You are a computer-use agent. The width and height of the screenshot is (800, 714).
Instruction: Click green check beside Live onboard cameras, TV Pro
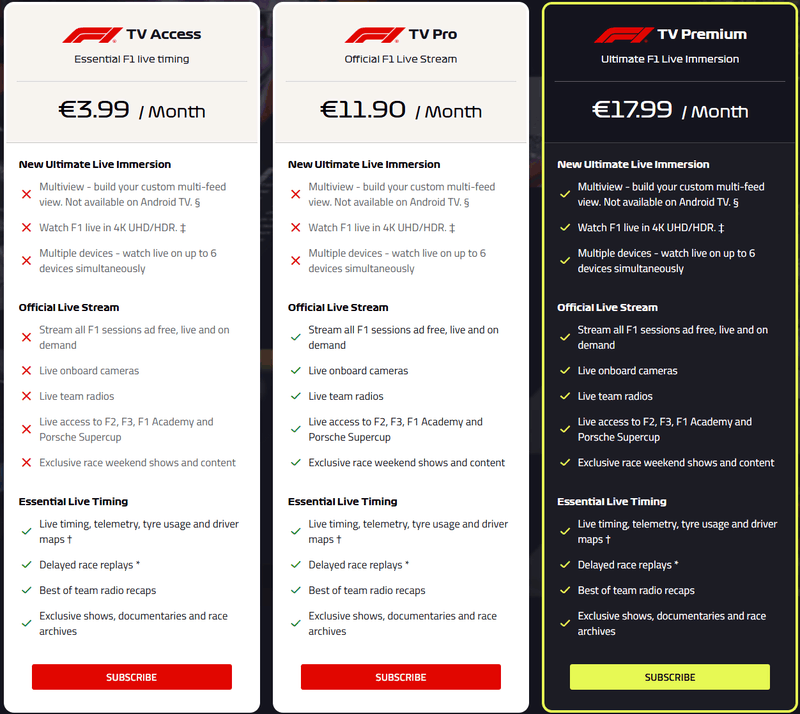[295, 371]
